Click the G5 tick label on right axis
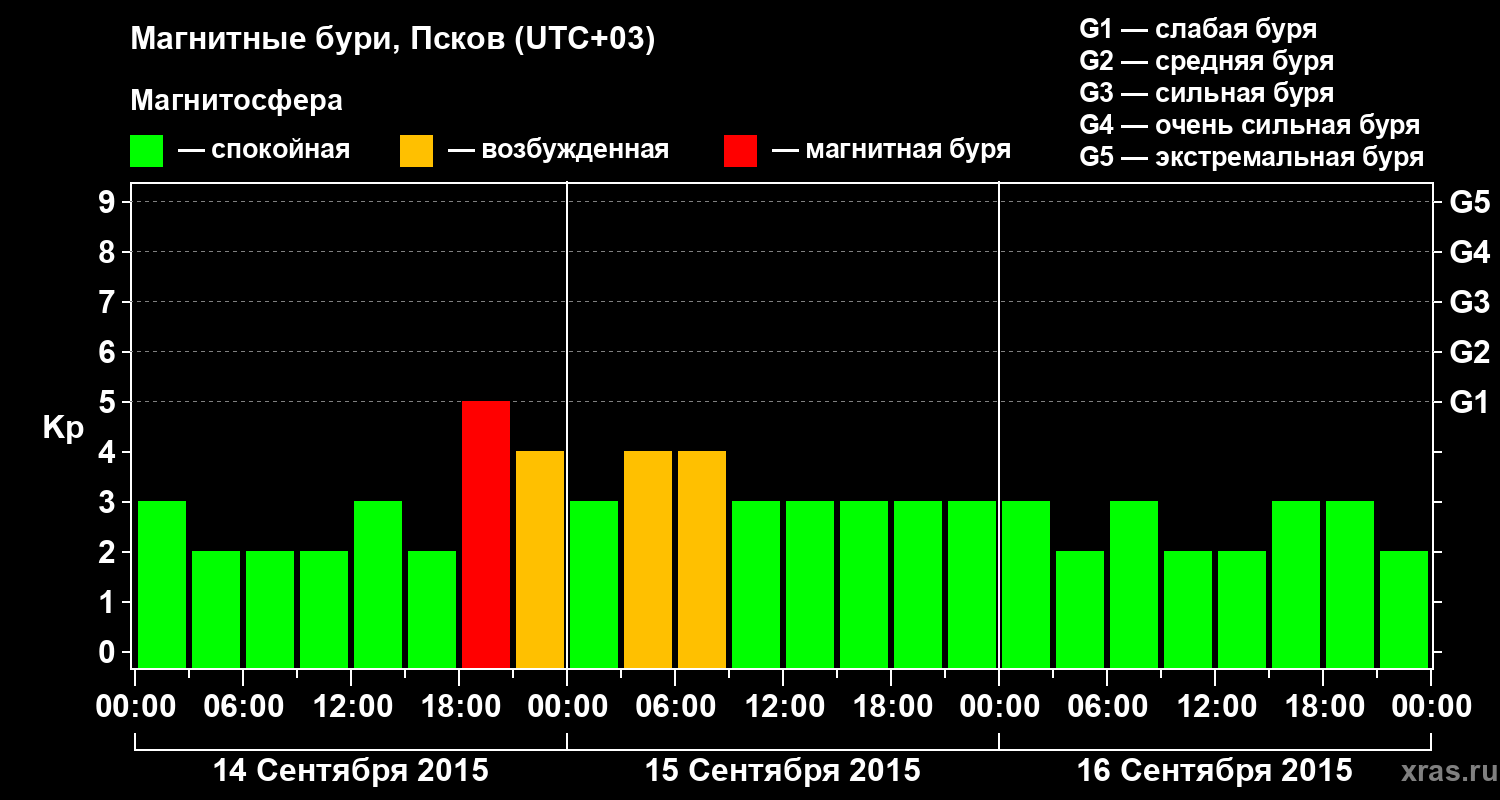The image size is (1500, 800). click(1469, 202)
